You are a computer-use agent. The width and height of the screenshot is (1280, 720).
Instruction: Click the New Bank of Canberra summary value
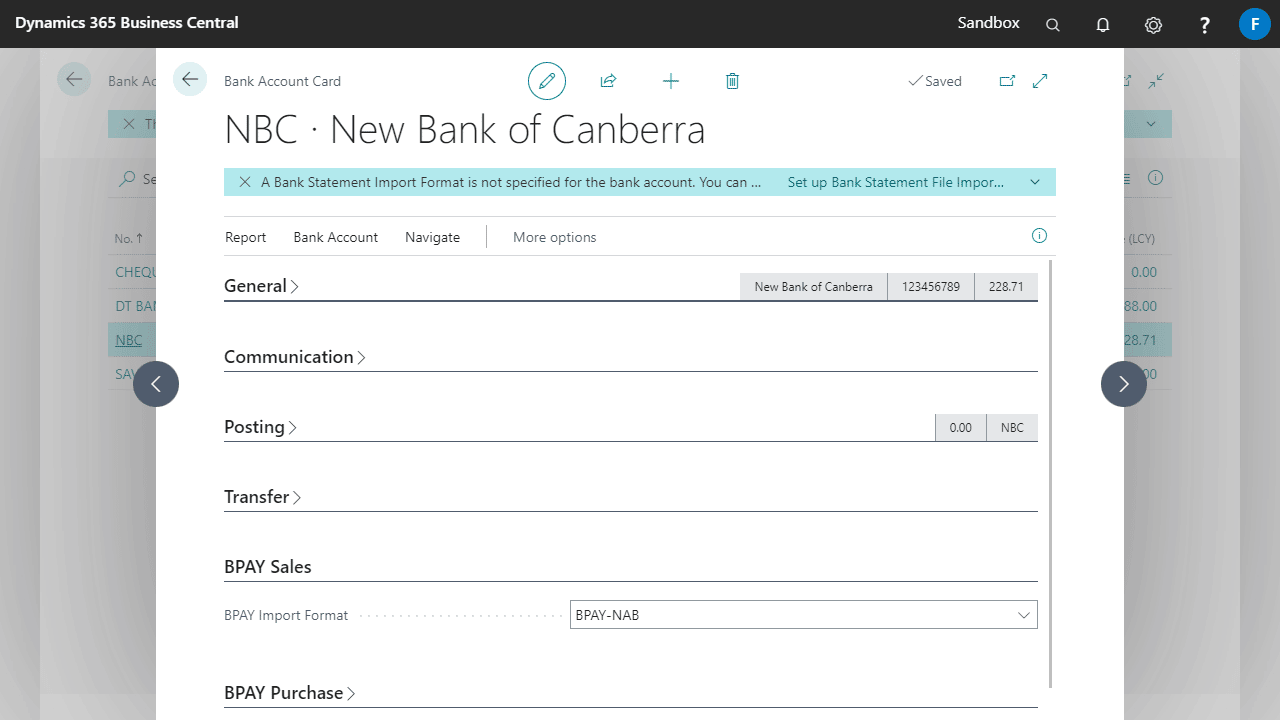[x=814, y=287]
